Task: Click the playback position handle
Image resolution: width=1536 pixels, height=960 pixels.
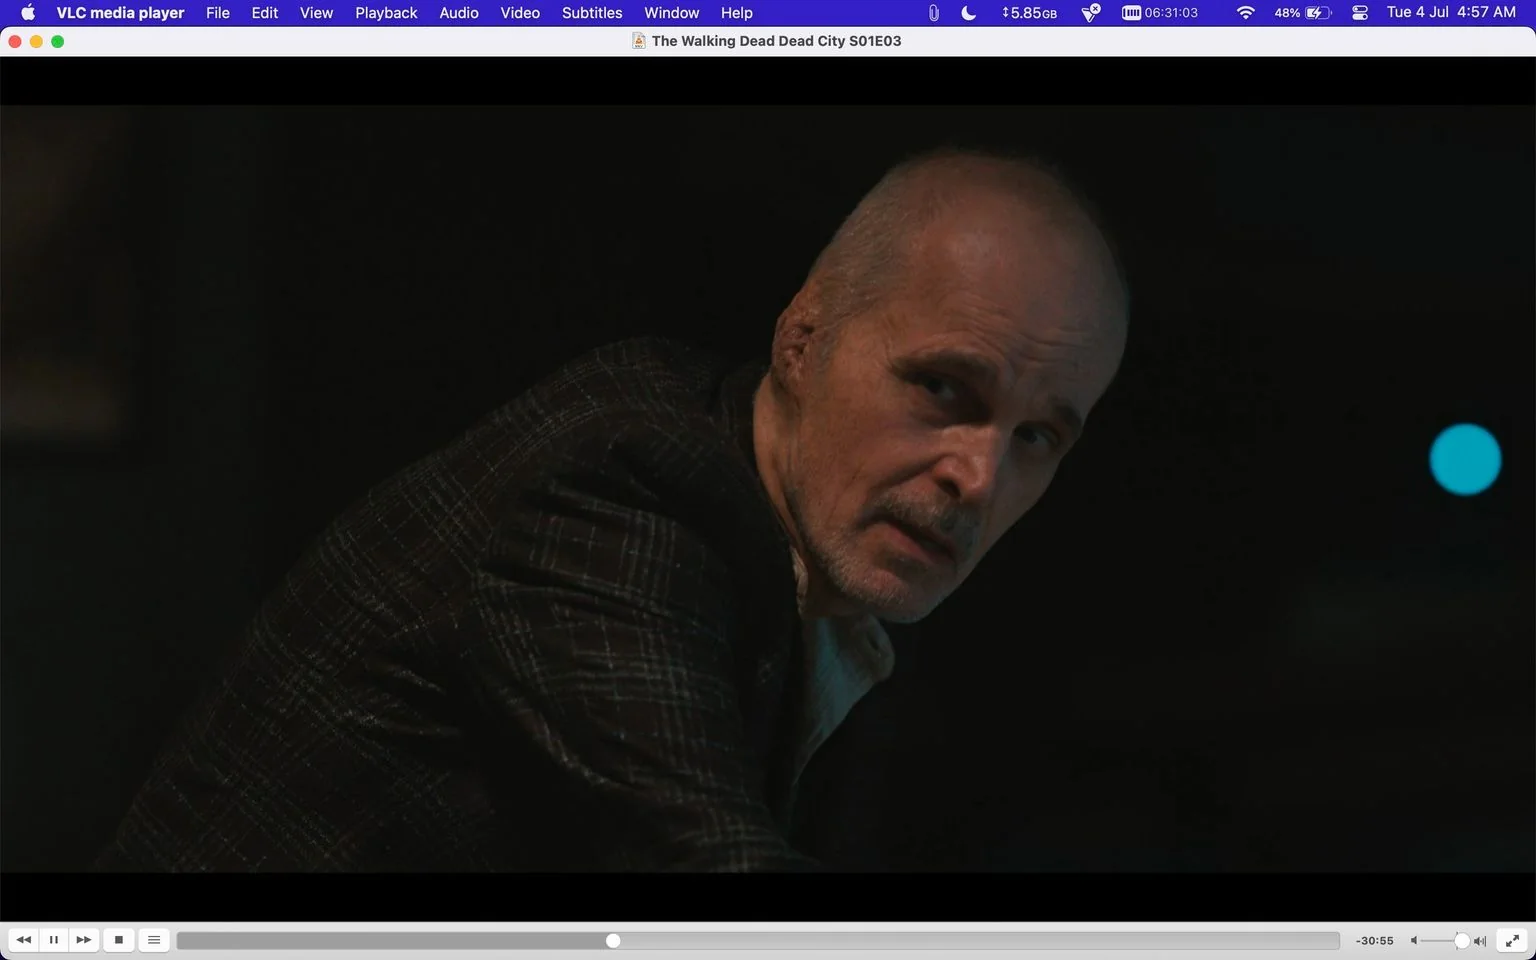Action: point(613,941)
